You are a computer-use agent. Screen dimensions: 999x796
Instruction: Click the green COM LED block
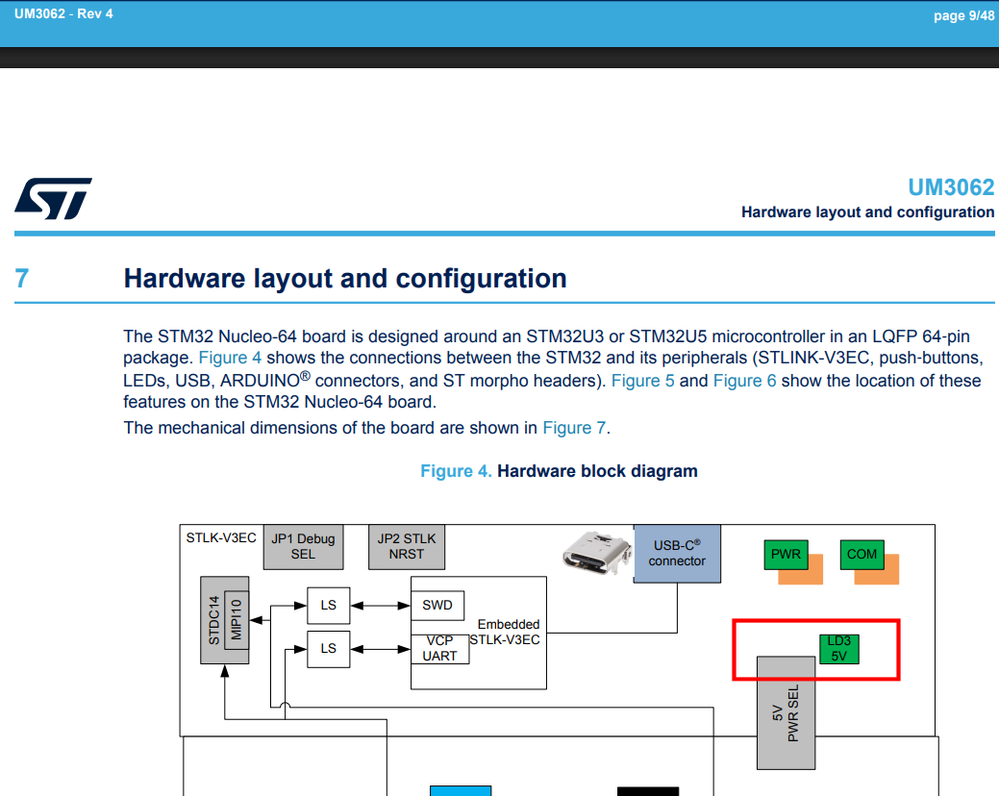[x=862, y=554]
